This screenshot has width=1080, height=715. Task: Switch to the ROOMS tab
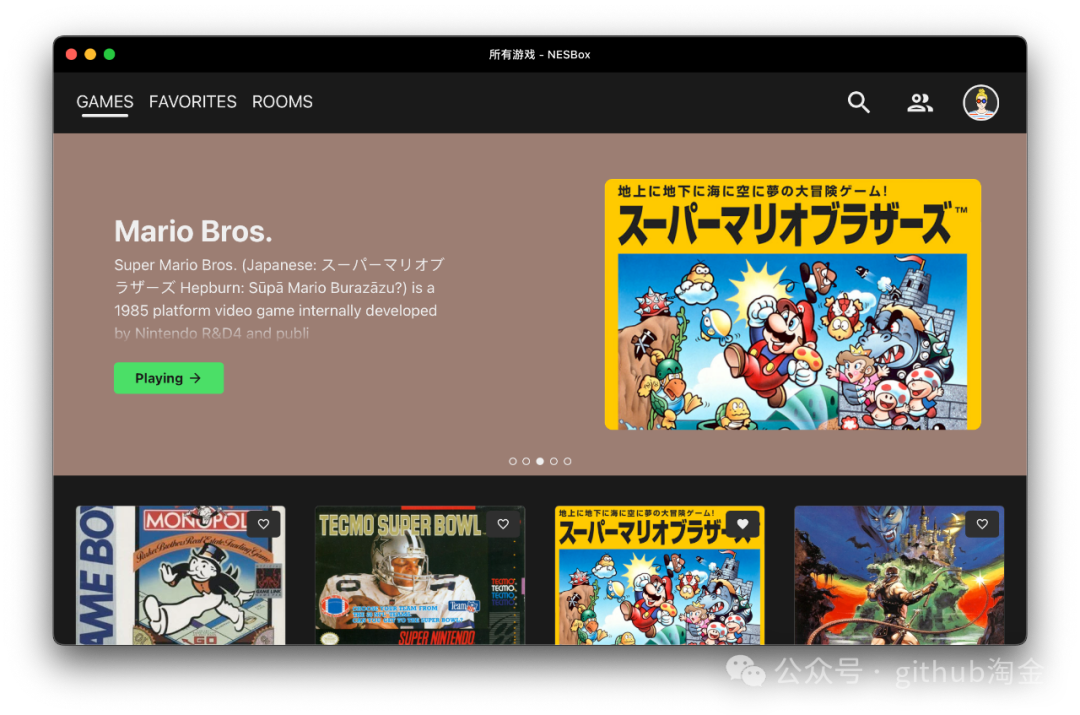(282, 102)
